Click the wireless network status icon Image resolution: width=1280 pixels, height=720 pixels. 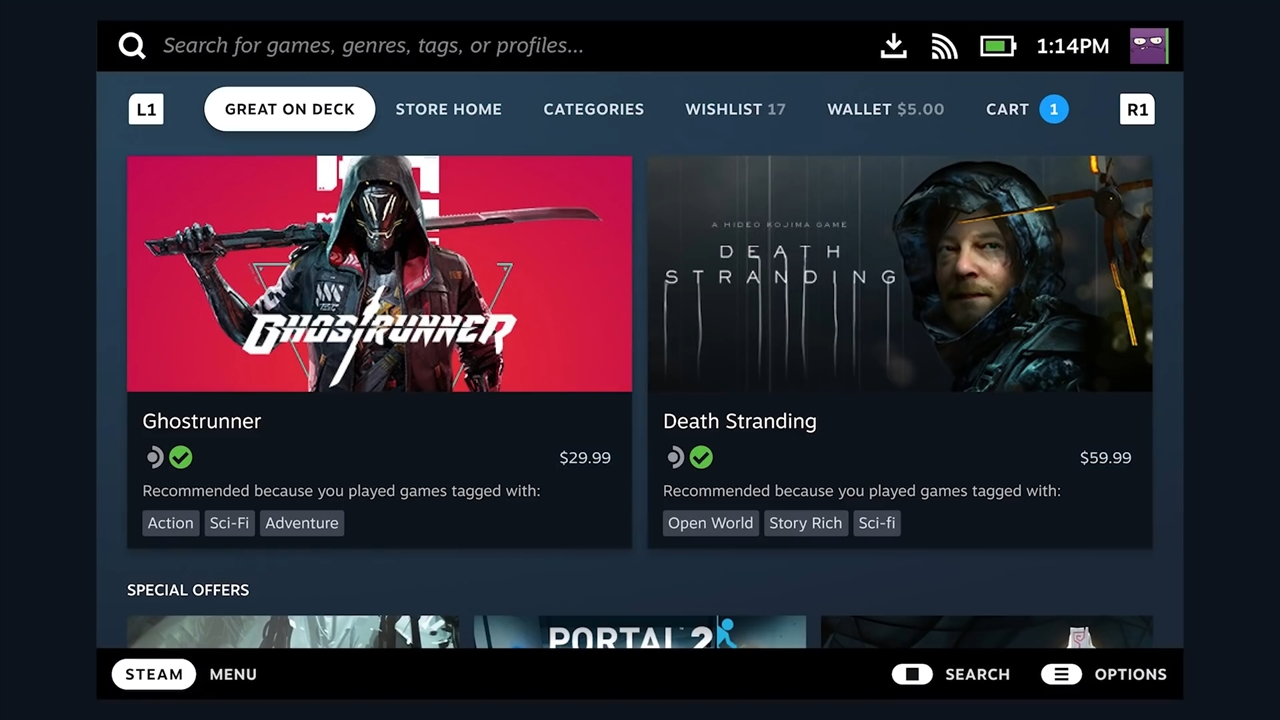coord(944,46)
